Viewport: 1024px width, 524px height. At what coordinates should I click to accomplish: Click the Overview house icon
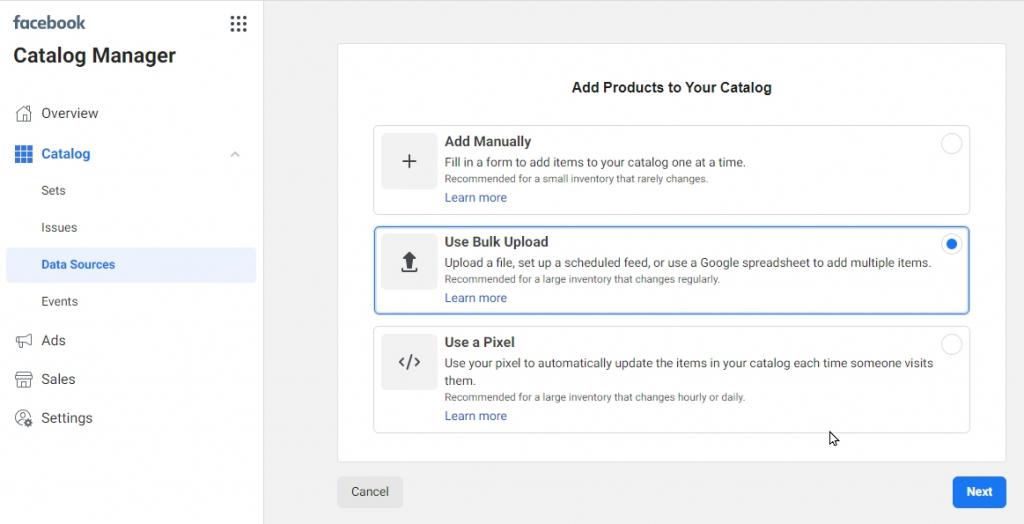click(24, 113)
